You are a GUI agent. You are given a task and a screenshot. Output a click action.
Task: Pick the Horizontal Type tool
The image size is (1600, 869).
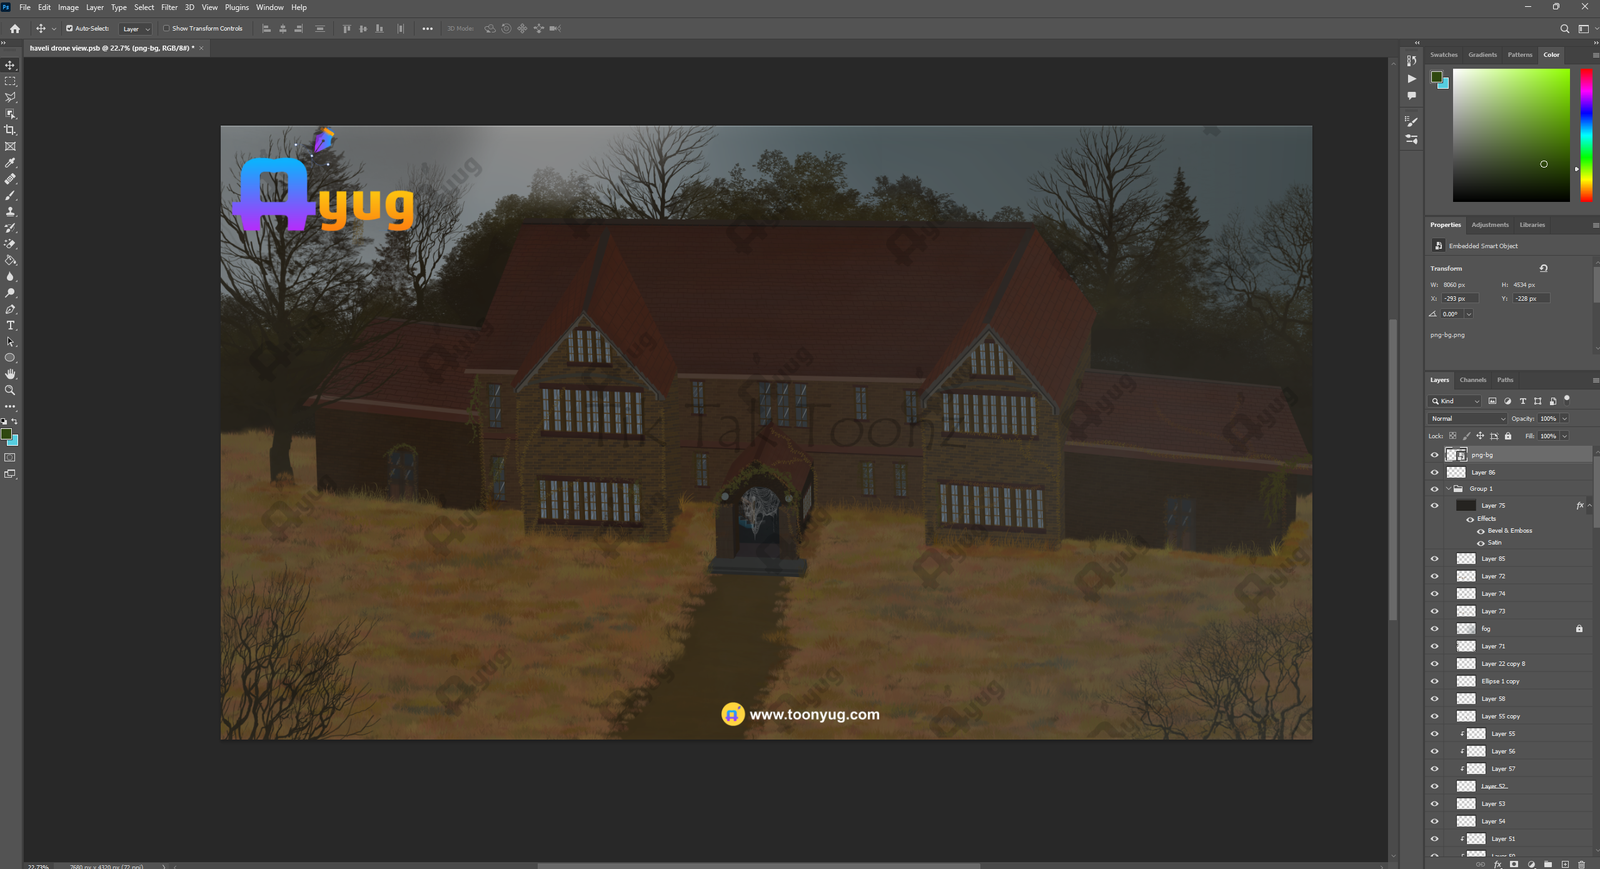(x=11, y=326)
